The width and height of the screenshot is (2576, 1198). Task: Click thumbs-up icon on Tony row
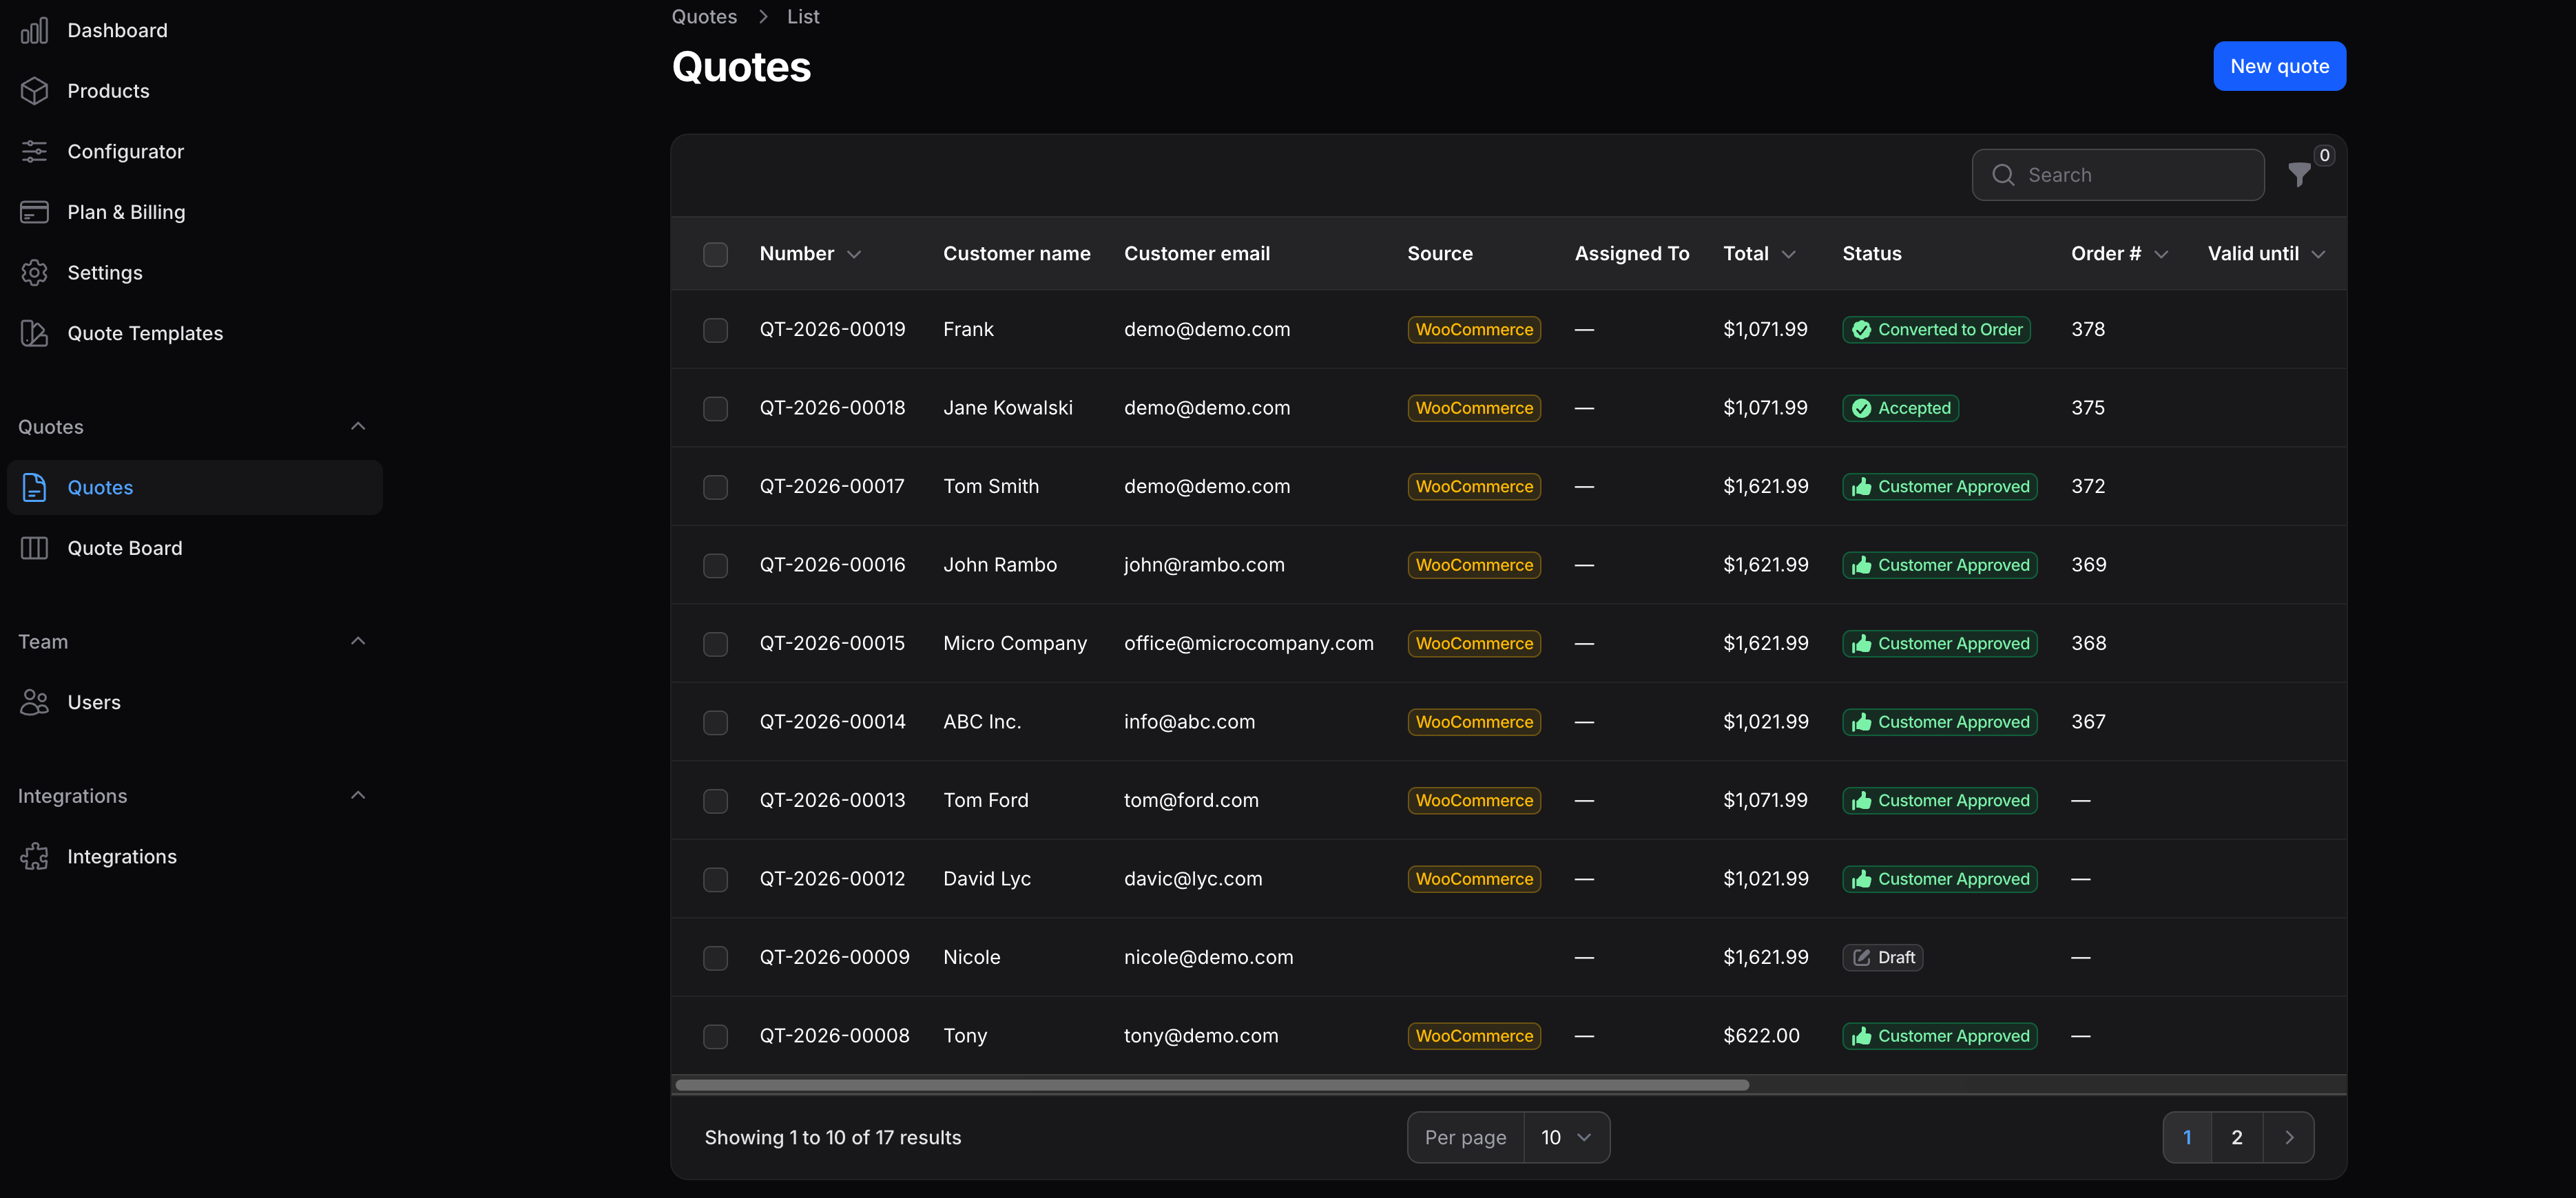point(1861,1036)
